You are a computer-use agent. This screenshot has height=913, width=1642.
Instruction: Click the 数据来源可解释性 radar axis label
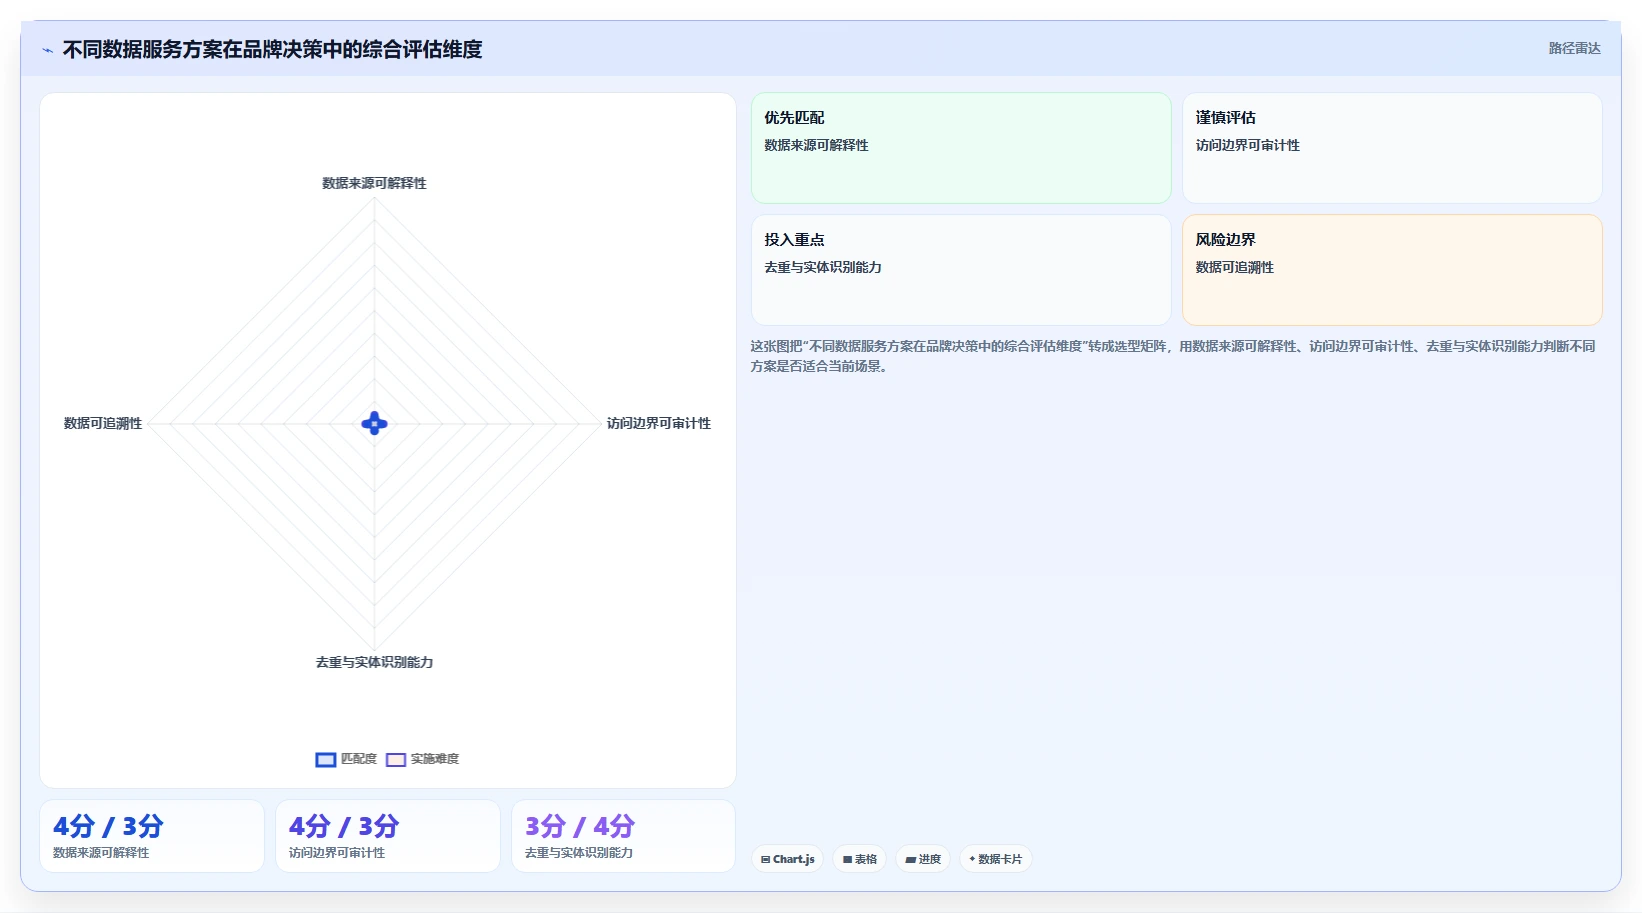click(374, 183)
